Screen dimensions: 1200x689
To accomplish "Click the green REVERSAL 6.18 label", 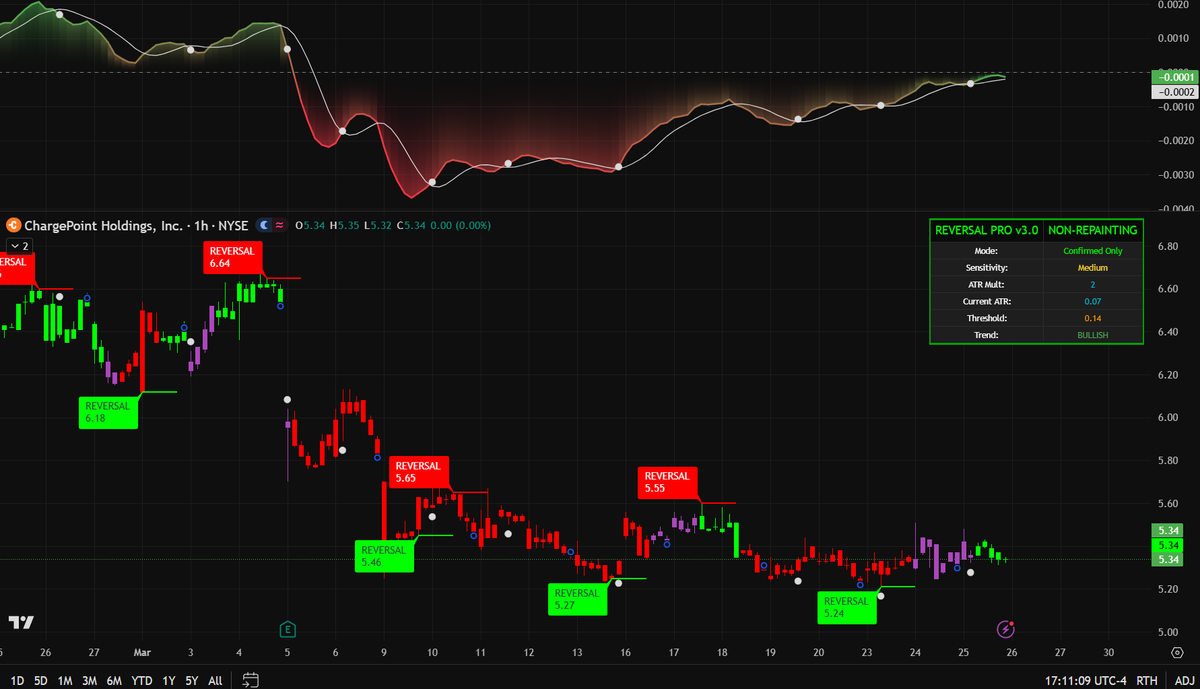I will 108,412.
